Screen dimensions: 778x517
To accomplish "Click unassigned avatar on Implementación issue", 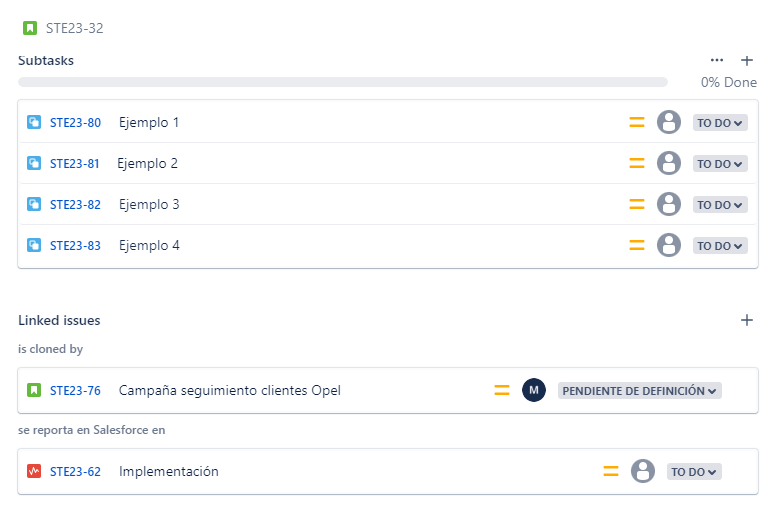I will tap(643, 471).
